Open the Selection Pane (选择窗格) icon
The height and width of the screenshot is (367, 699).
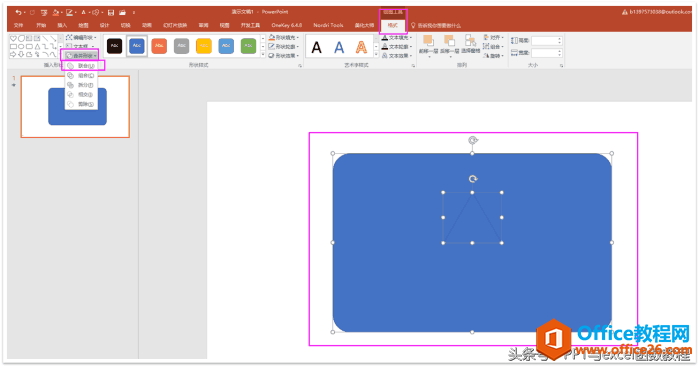pos(470,41)
